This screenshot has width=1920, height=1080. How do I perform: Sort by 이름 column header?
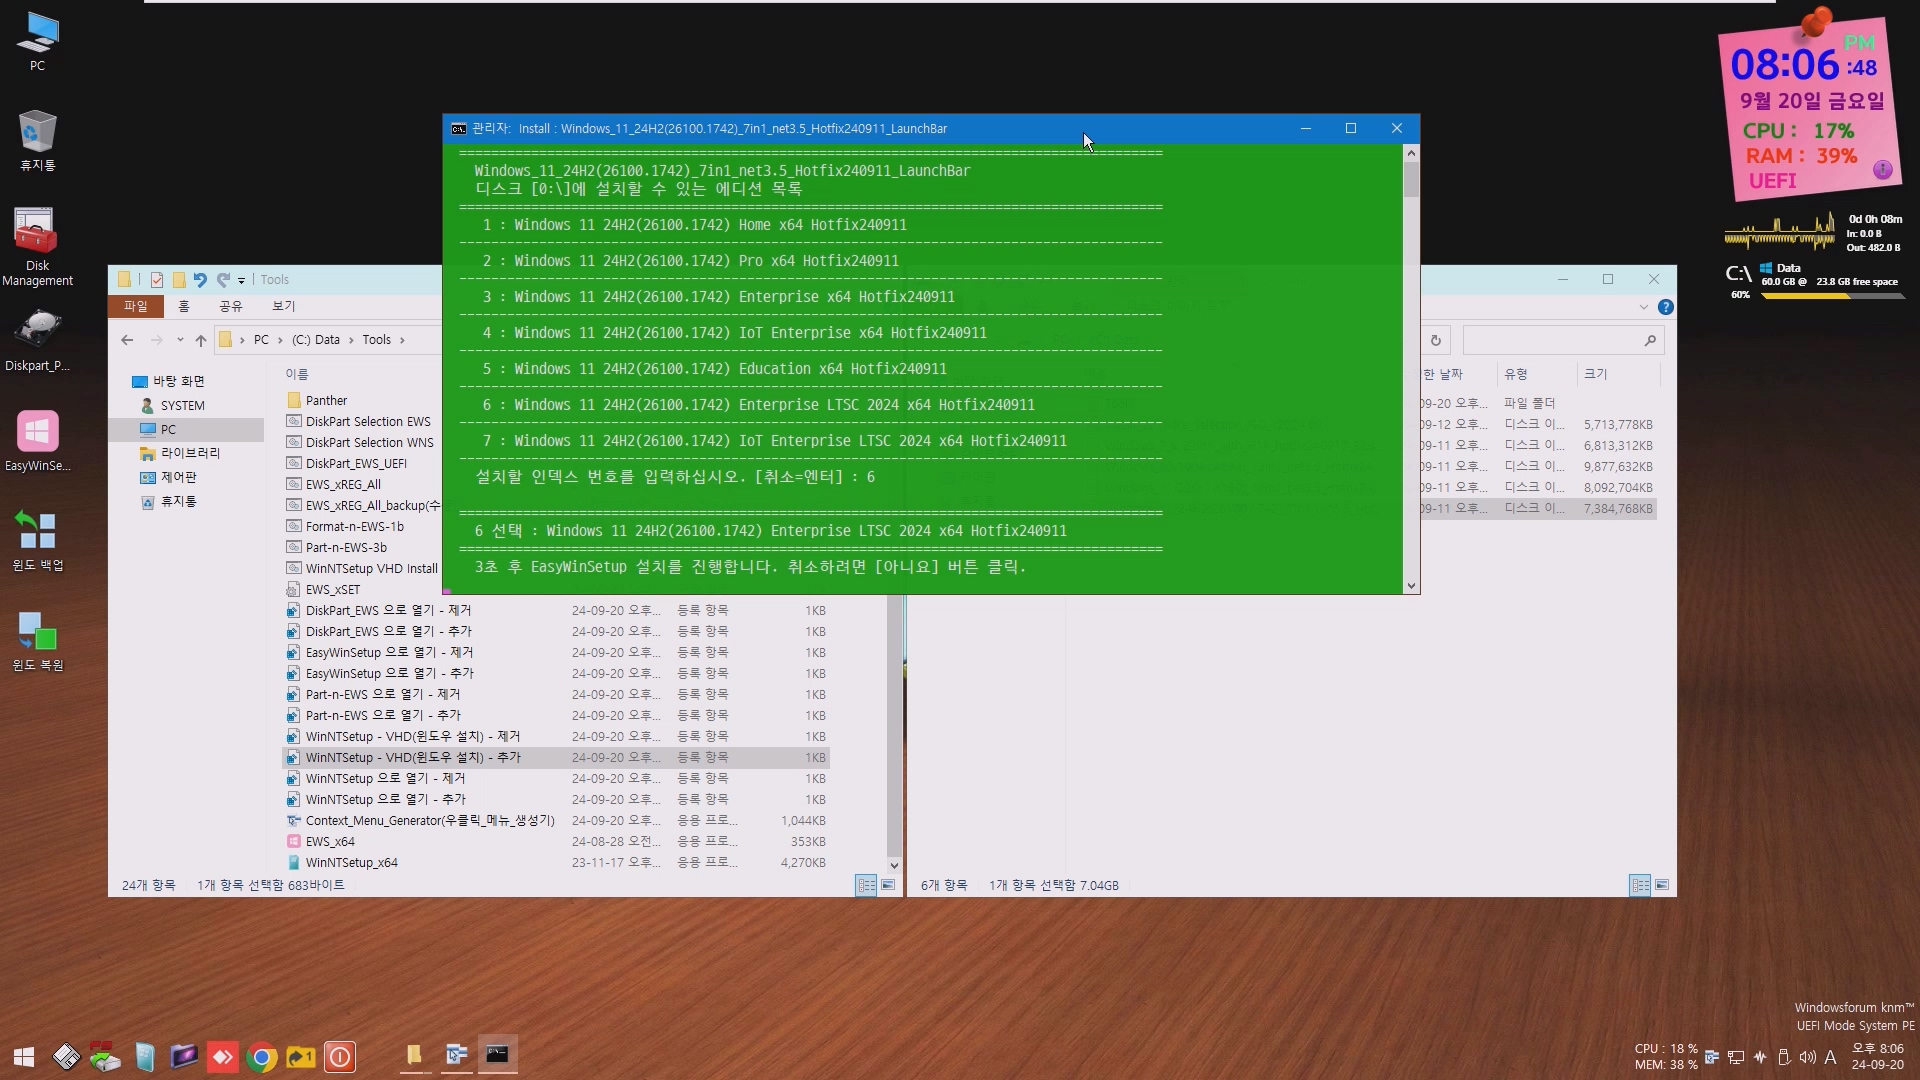click(297, 374)
